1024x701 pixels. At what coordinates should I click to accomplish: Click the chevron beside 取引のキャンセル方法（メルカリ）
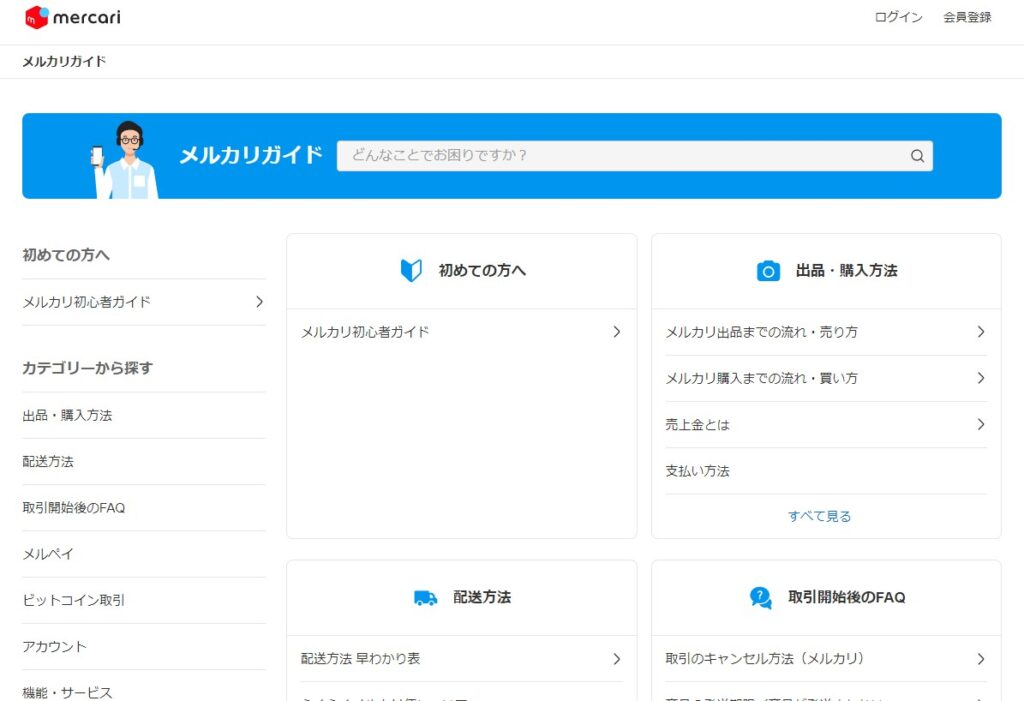click(x=980, y=659)
